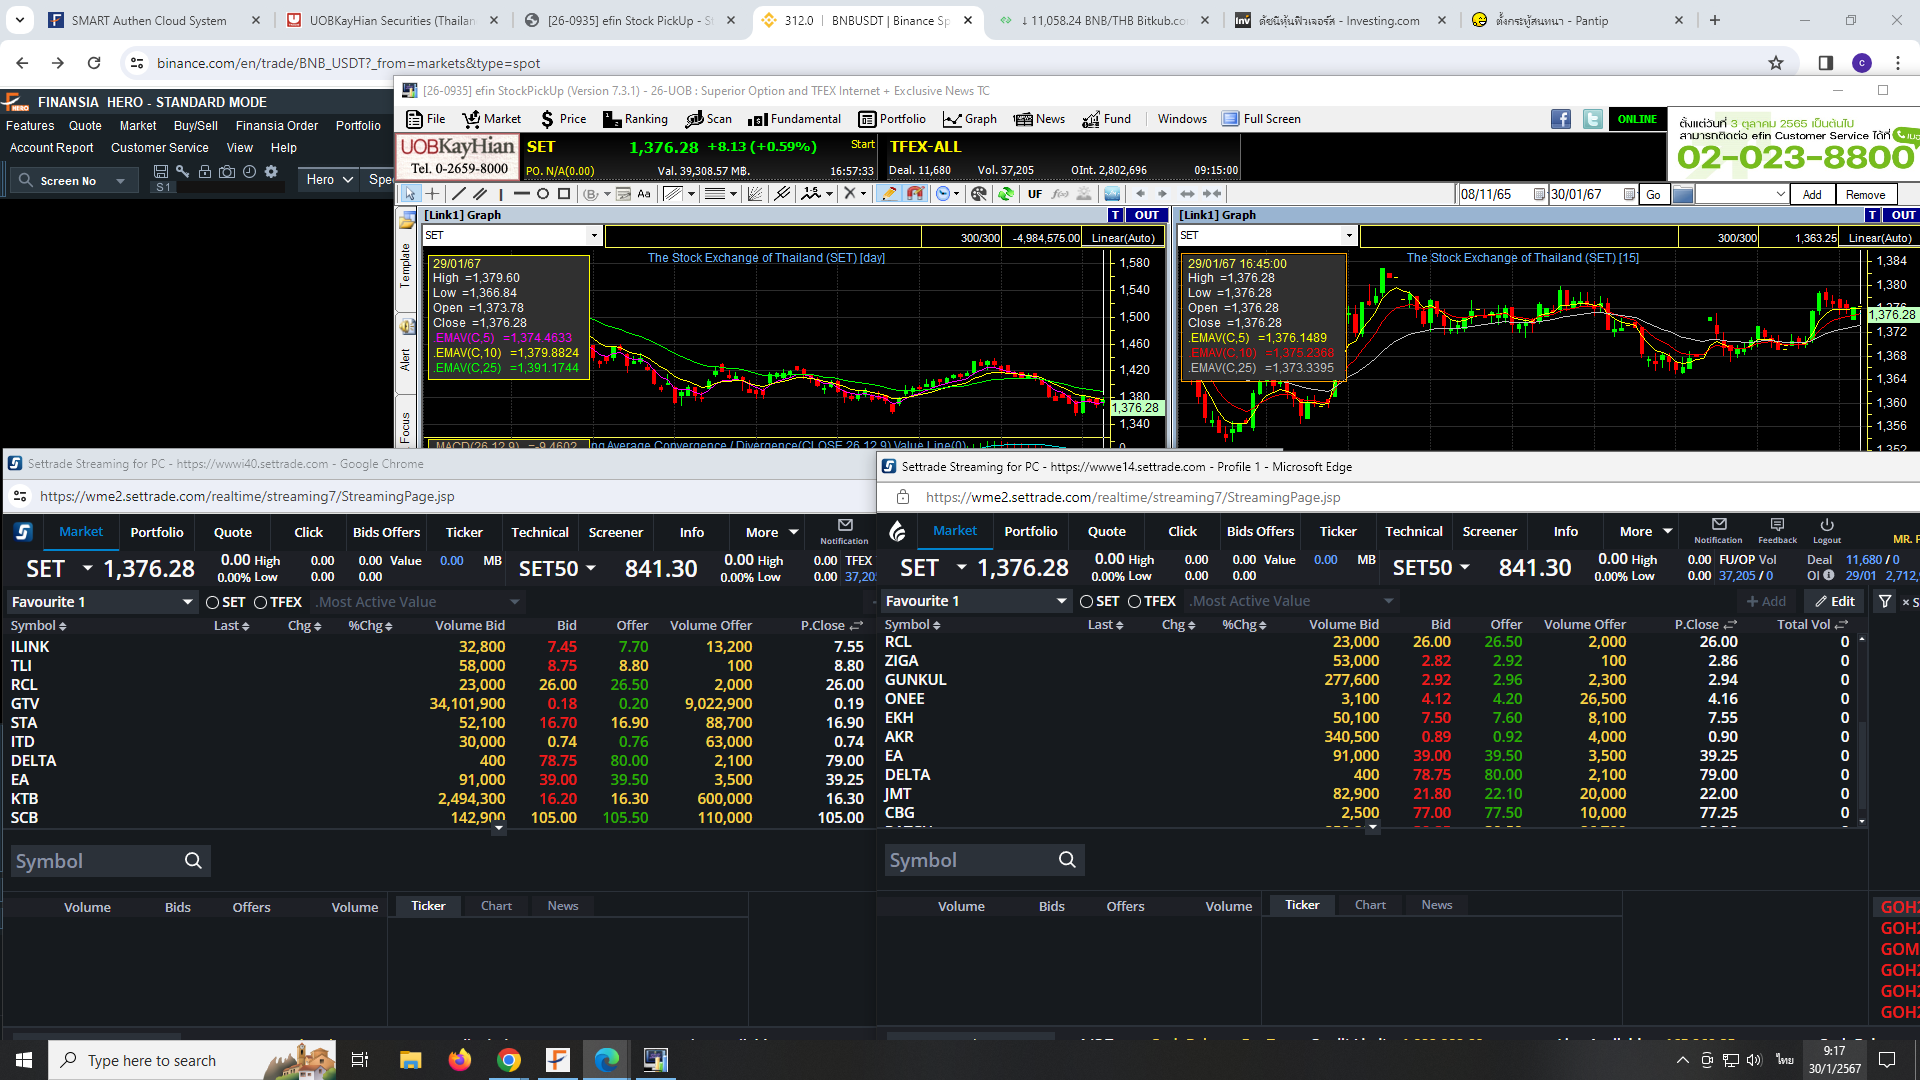
Task: Click the Add button in efin toolbar
Action: (x=1812, y=195)
